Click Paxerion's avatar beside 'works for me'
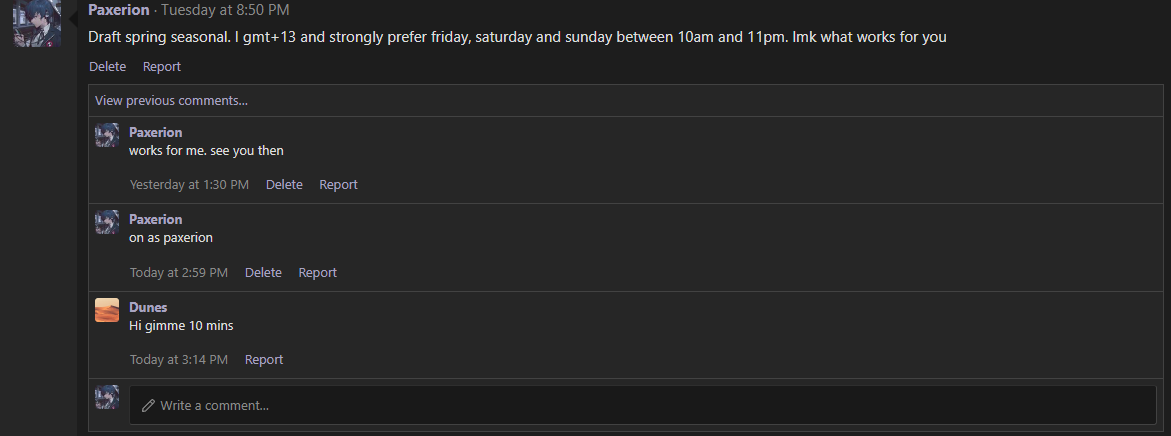Screen dimensions: 1171x436 pyautogui.click(x=107, y=135)
